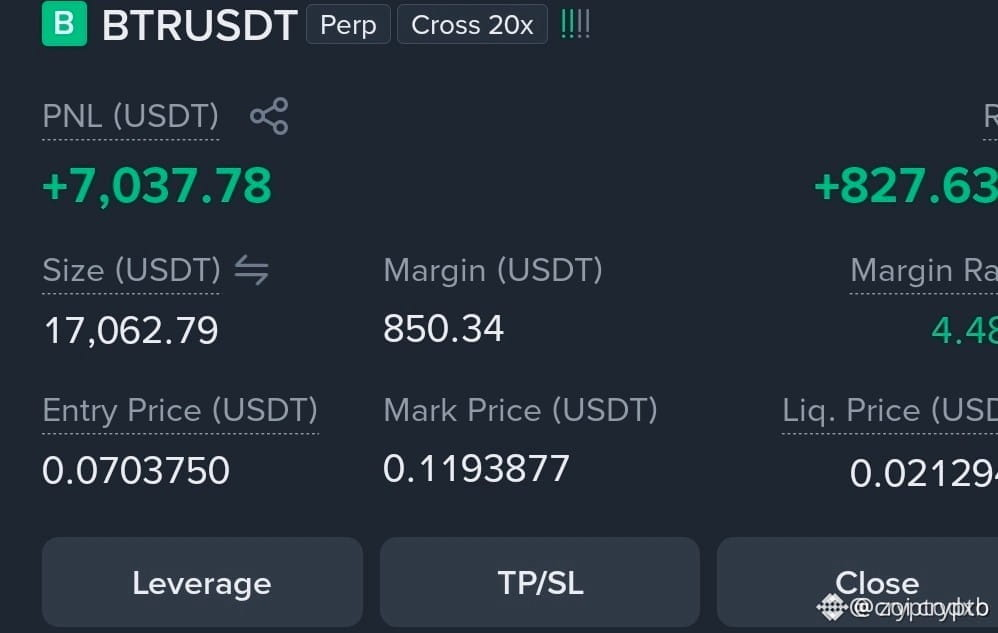Click the PNL (USDT) label for info
This screenshot has width=998, height=633.
point(130,116)
